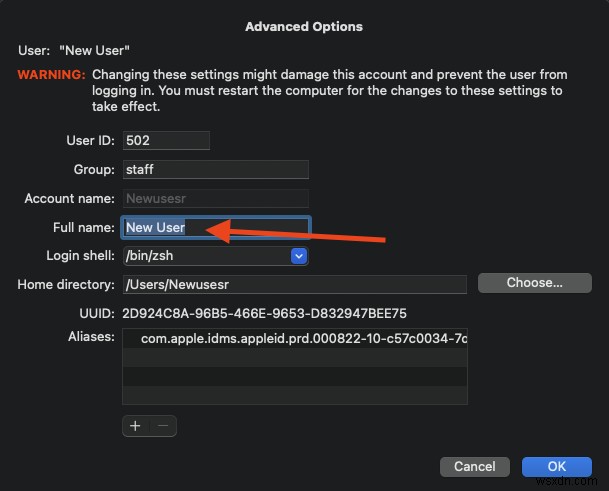Click the remove alias minus button
The height and width of the screenshot is (491, 609).
[x=164, y=426]
